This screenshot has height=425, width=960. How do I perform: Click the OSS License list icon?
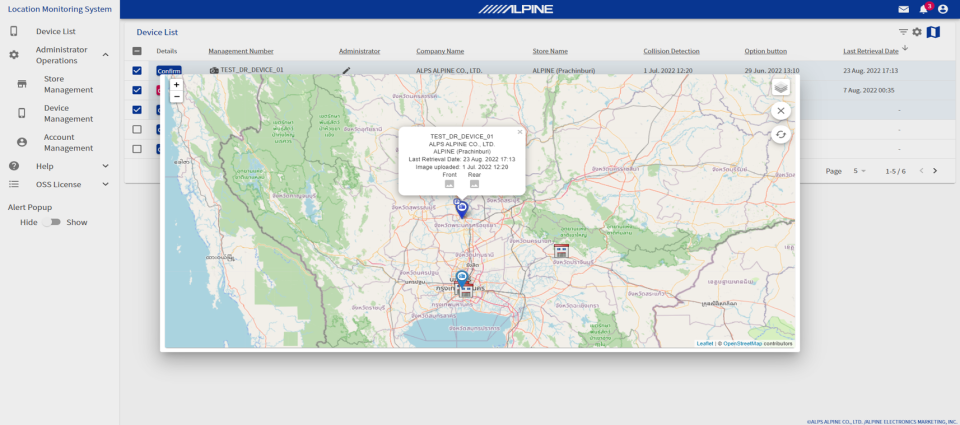click(14, 184)
